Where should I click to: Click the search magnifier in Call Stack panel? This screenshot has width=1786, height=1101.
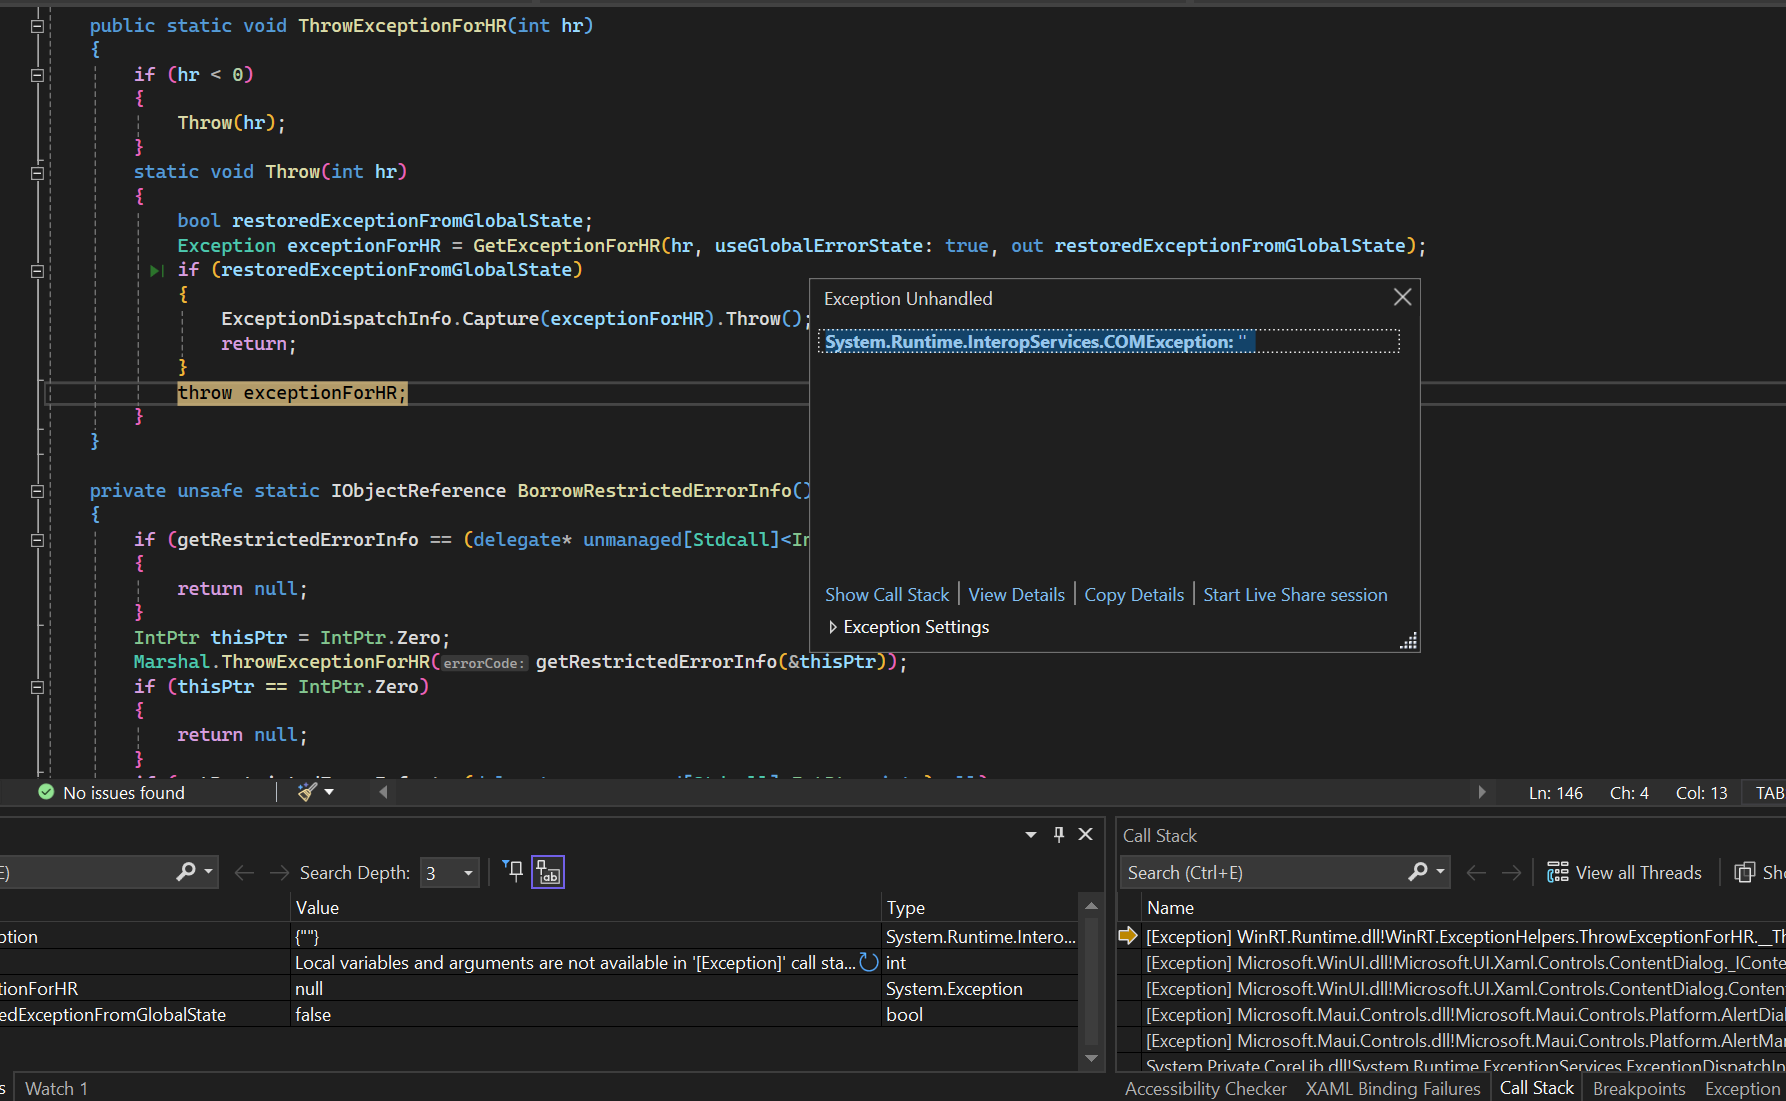(x=1417, y=871)
